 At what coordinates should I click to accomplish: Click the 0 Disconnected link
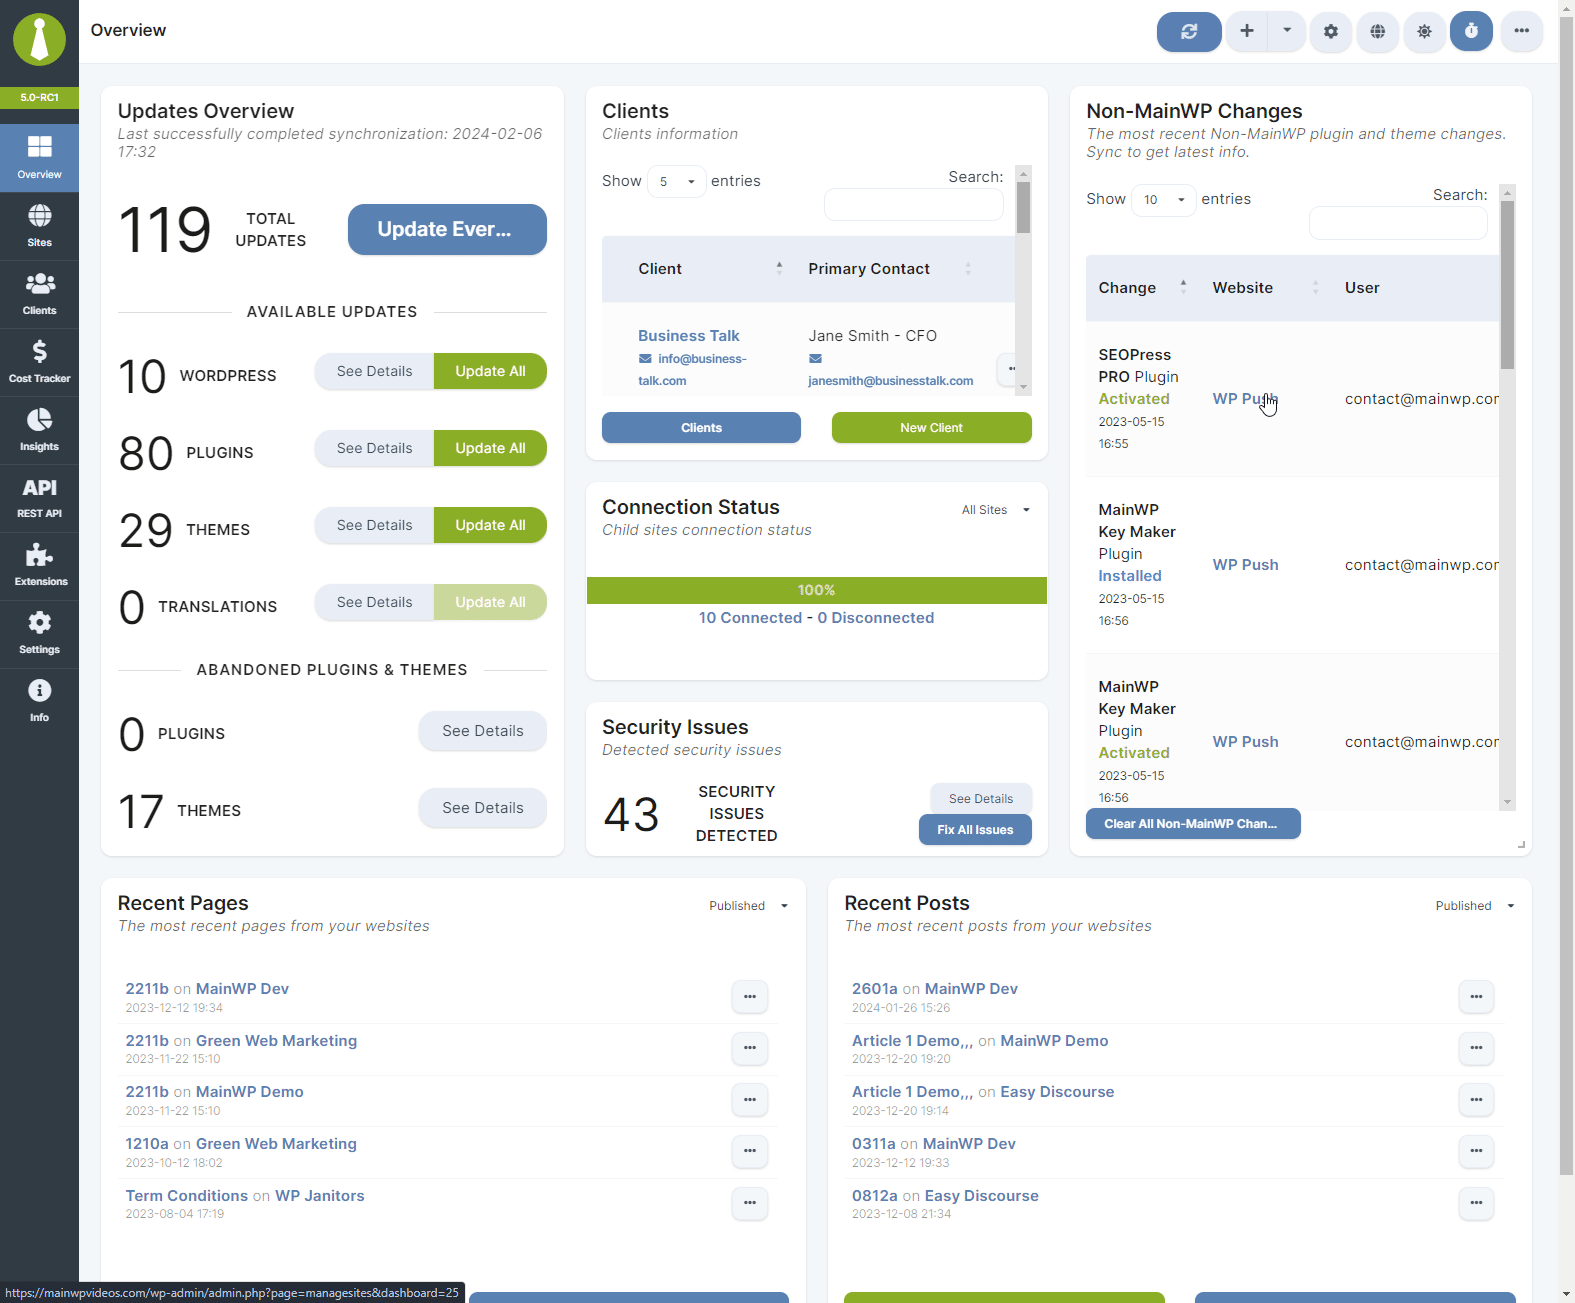876,618
